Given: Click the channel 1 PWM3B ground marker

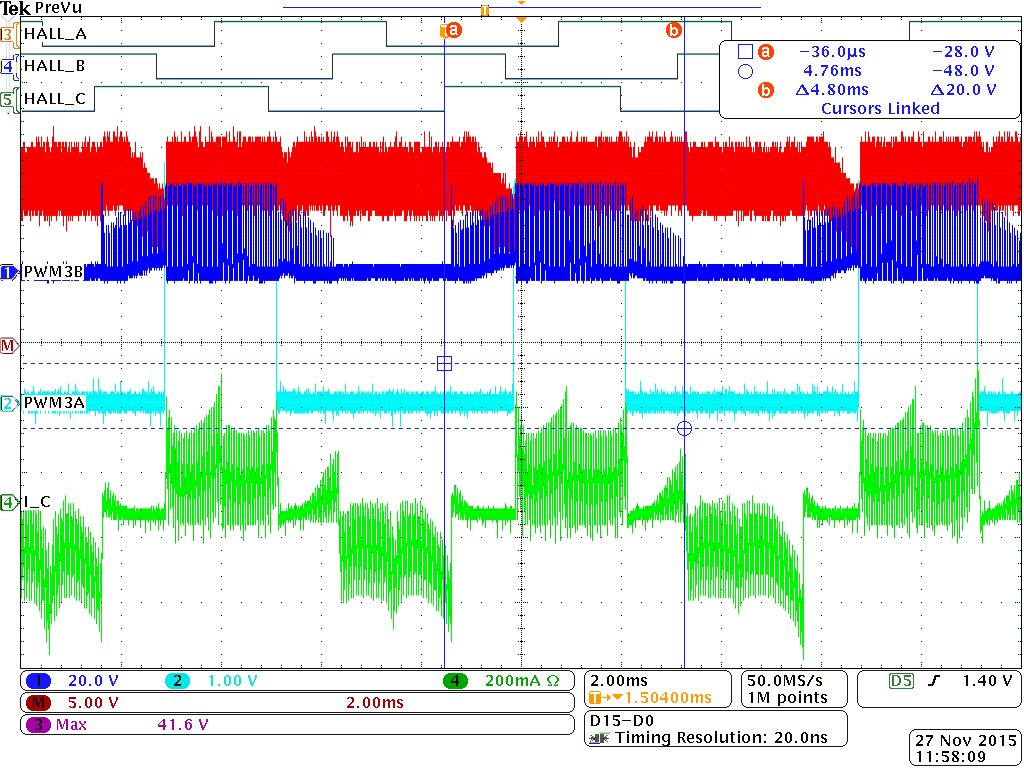Looking at the screenshot, I should click(9, 272).
